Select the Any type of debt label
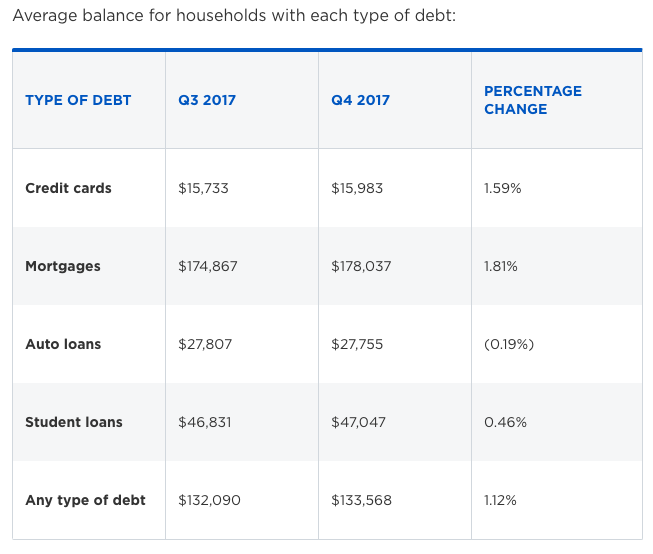 tap(85, 500)
